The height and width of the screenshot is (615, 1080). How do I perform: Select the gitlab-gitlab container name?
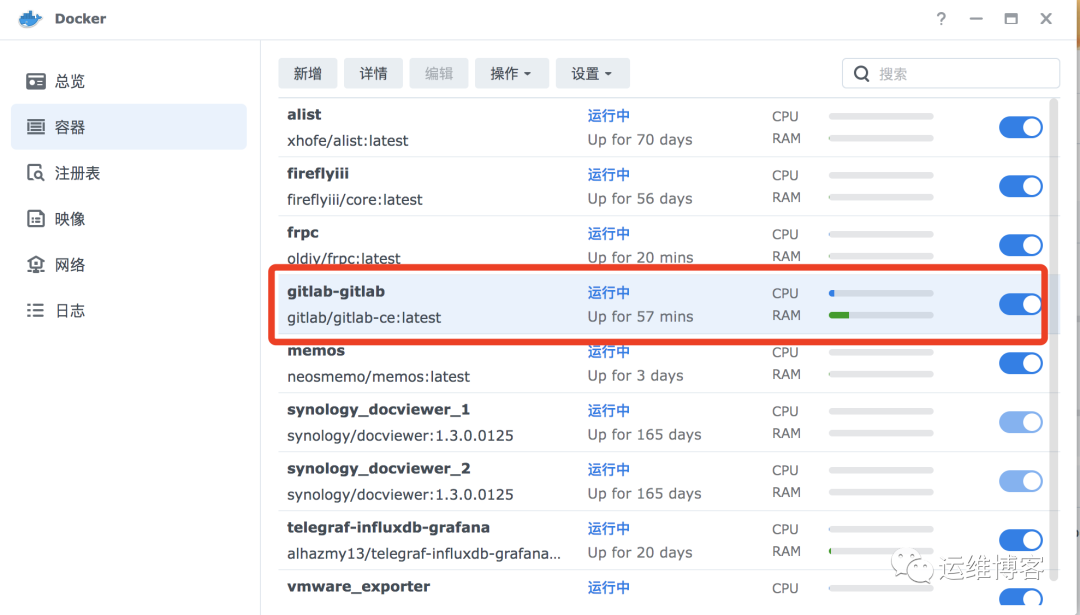click(x=336, y=291)
